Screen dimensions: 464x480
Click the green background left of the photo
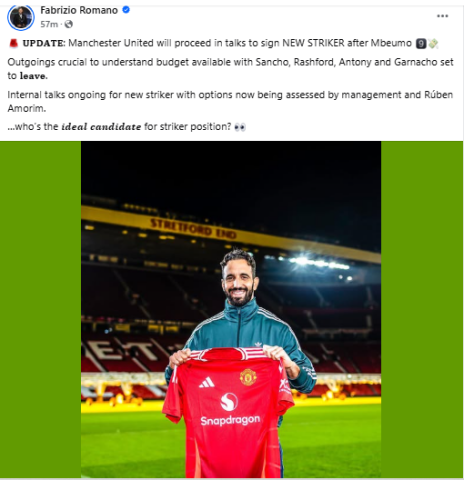coord(40,309)
